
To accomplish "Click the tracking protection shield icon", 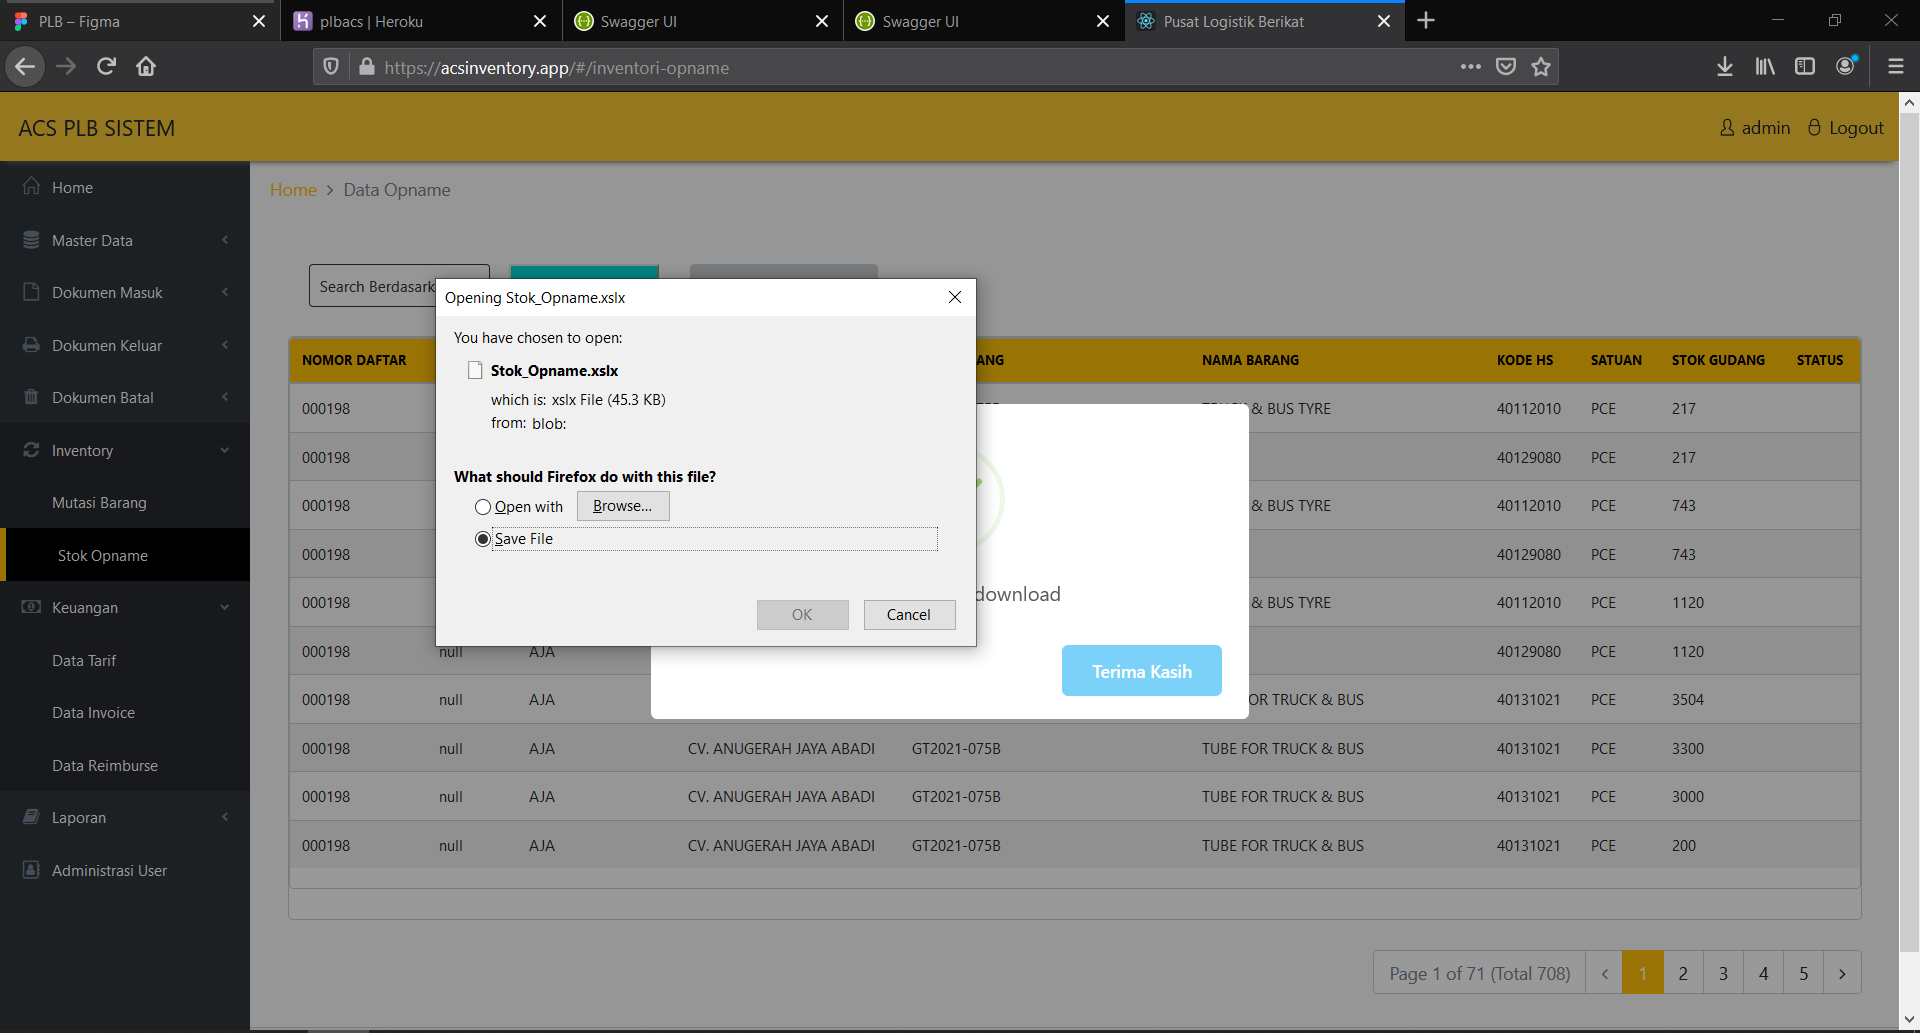I will click(x=331, y=67).
